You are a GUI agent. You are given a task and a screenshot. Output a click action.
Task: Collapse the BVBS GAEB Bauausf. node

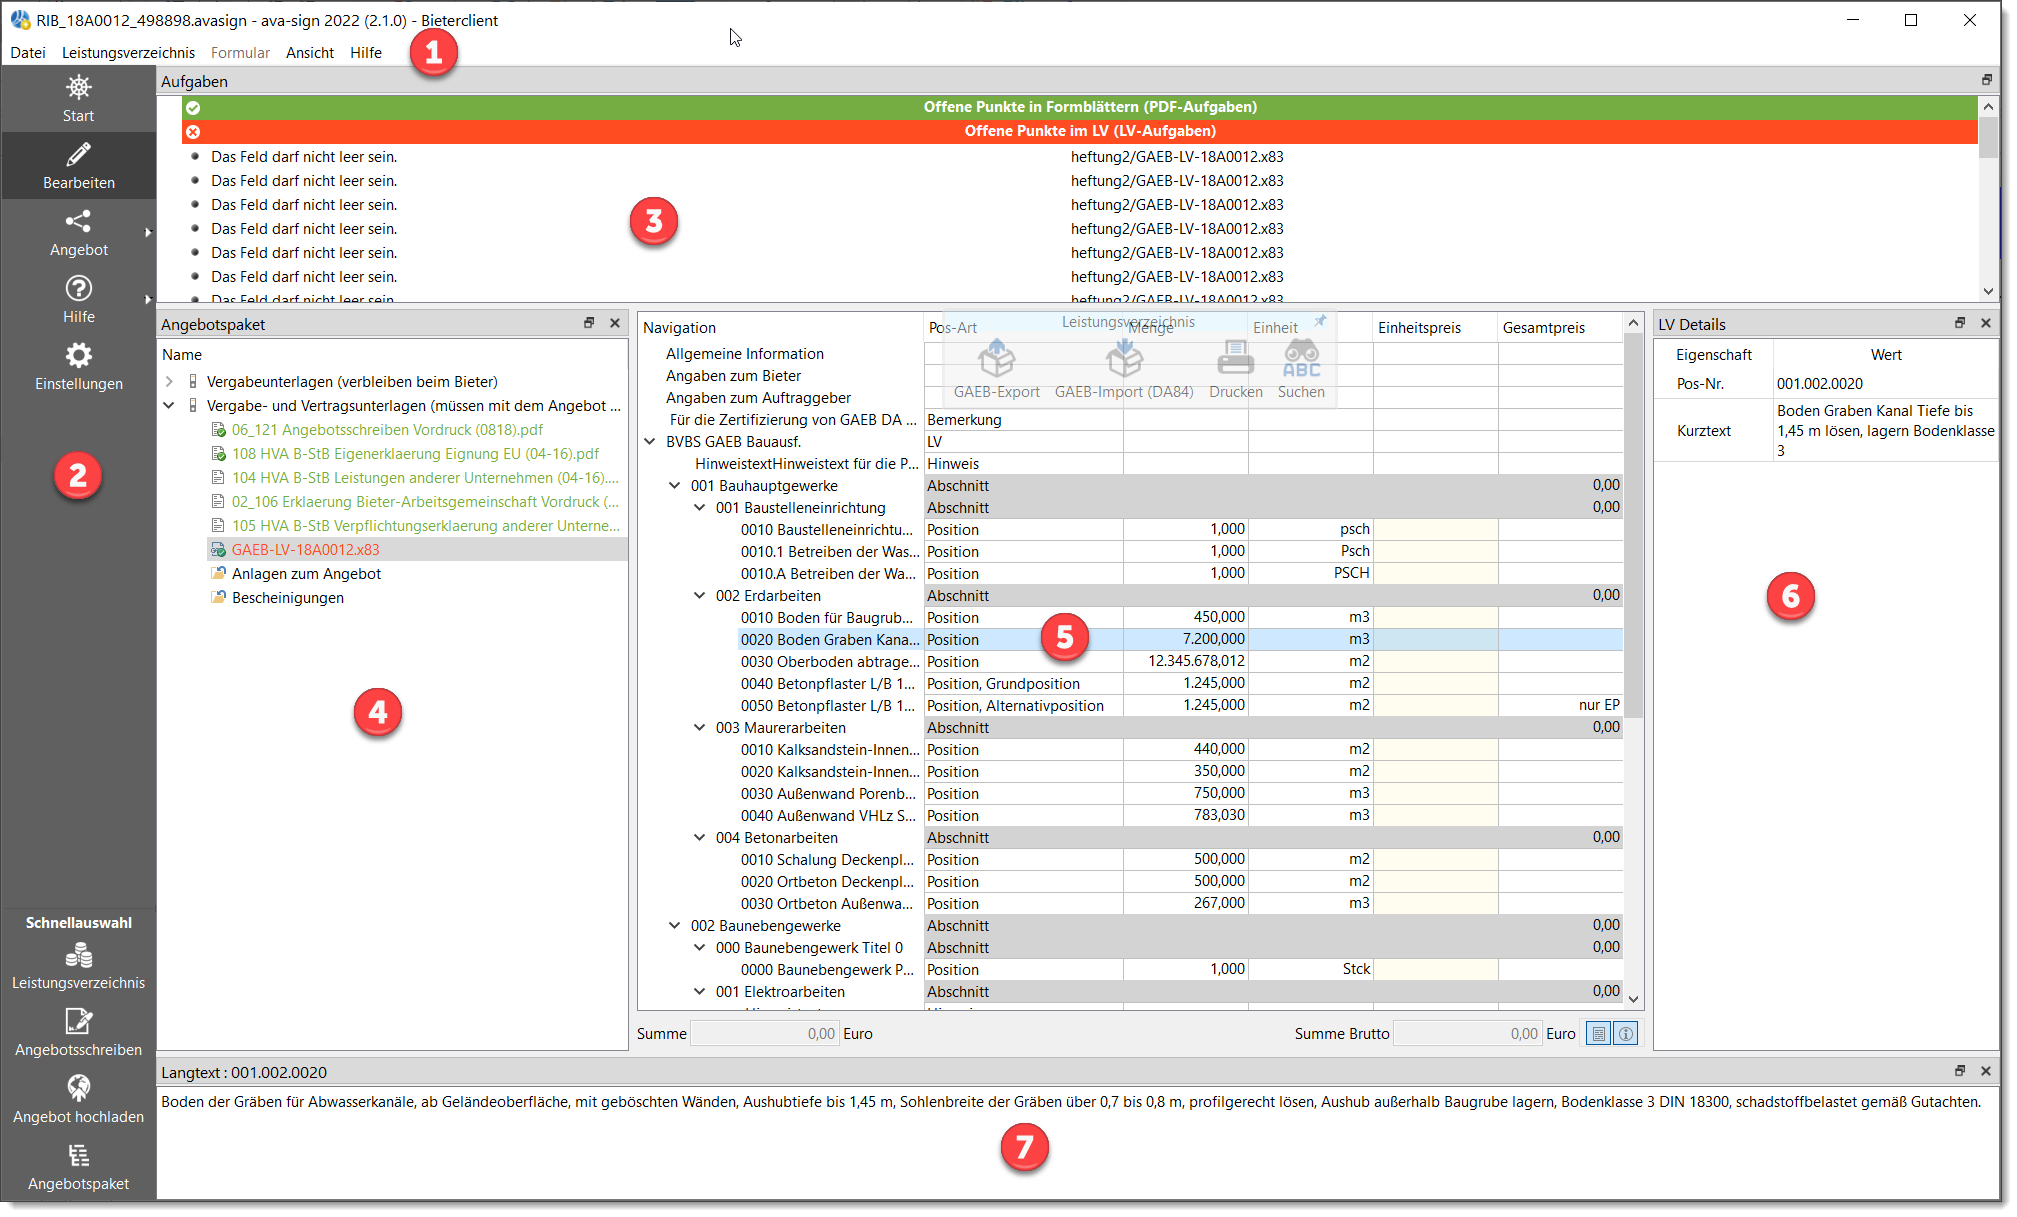[x=650, y=442]
